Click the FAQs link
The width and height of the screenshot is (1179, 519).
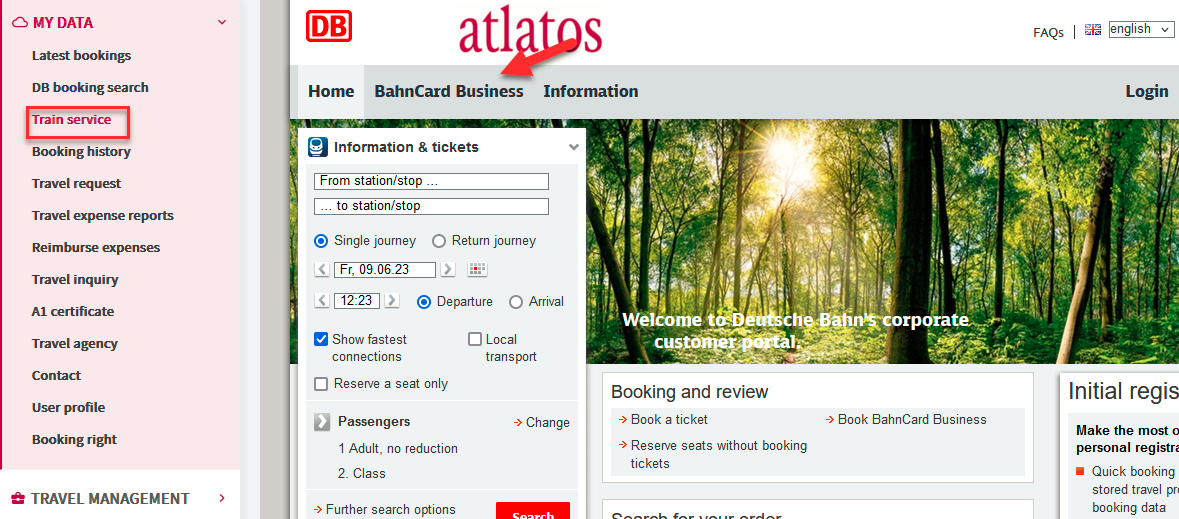[1048, 32]
